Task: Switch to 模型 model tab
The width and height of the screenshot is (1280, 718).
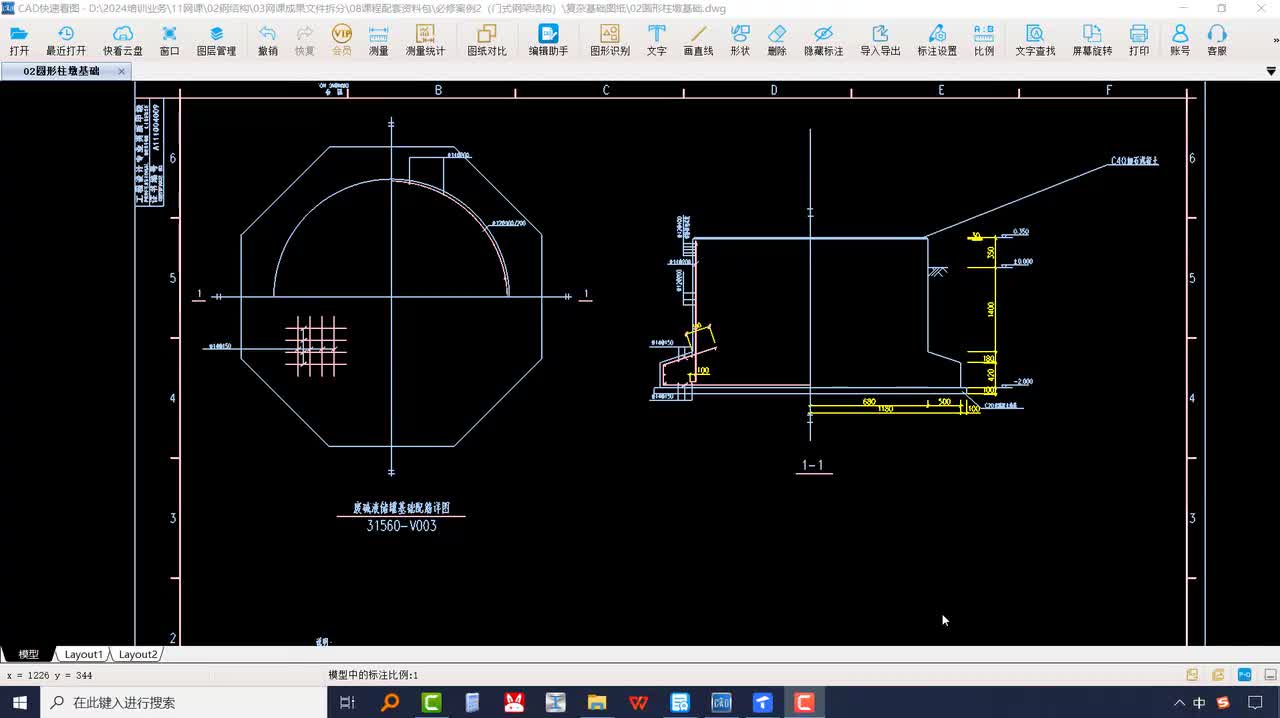Action: (28, 654)
